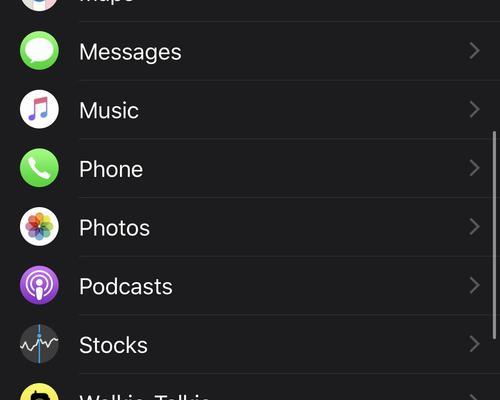The height and width of the screenshot is (400, 500).
Task: Open Music settings via its chevron
Action: (x=474, y=110)
